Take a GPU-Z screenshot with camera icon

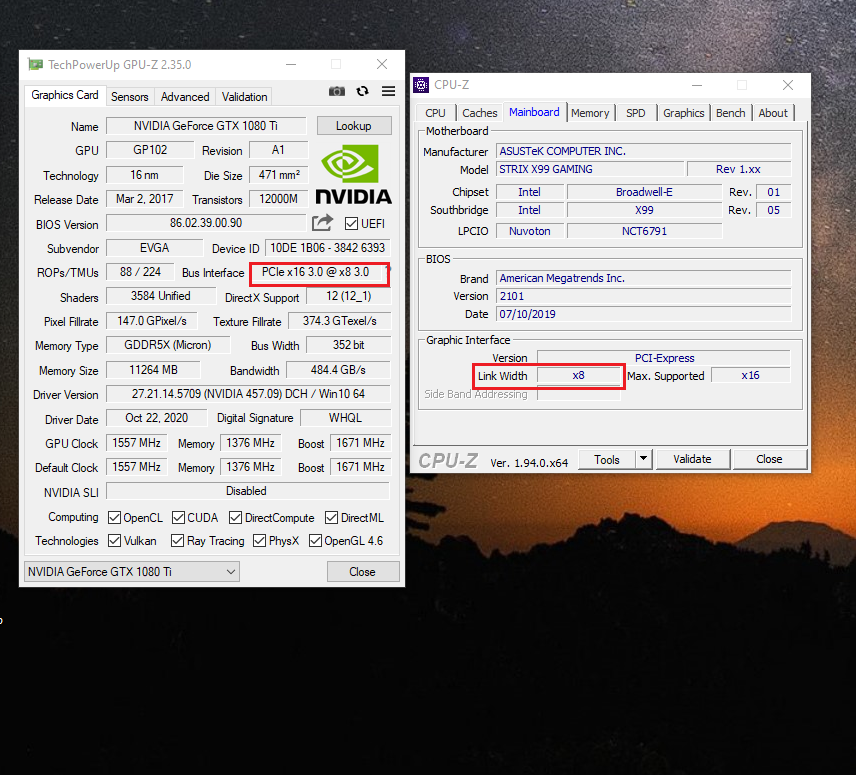click(x=337, y=91)
